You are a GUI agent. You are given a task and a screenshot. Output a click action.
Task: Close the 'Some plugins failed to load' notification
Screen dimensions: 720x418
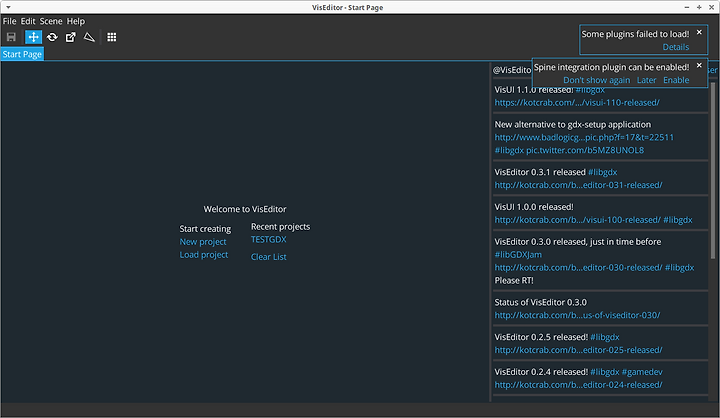point(699,32)
